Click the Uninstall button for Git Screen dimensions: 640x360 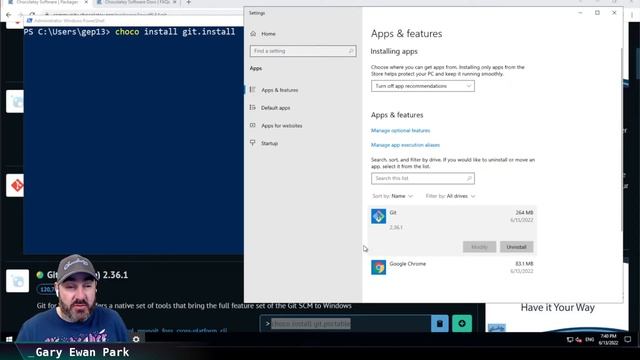click(x=516, y=247)
